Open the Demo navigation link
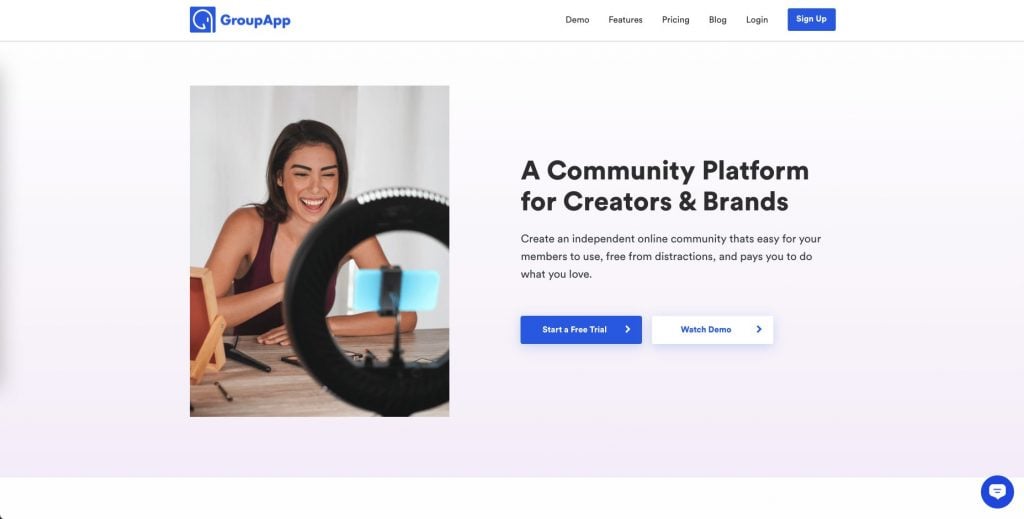The width and height of the screenshot is (1024, 519). (x=577, y=20)
